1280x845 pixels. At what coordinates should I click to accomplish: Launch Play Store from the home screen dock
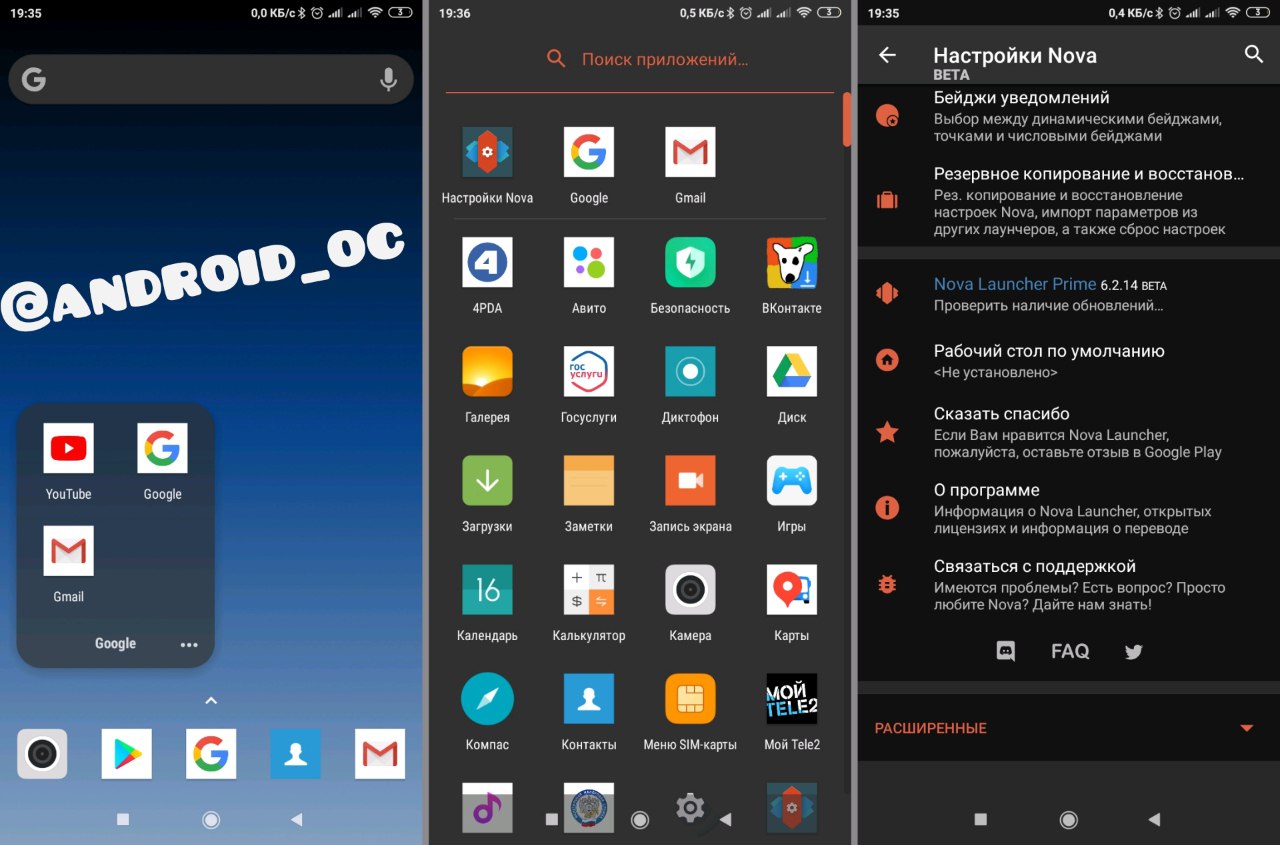click(126, 754)
